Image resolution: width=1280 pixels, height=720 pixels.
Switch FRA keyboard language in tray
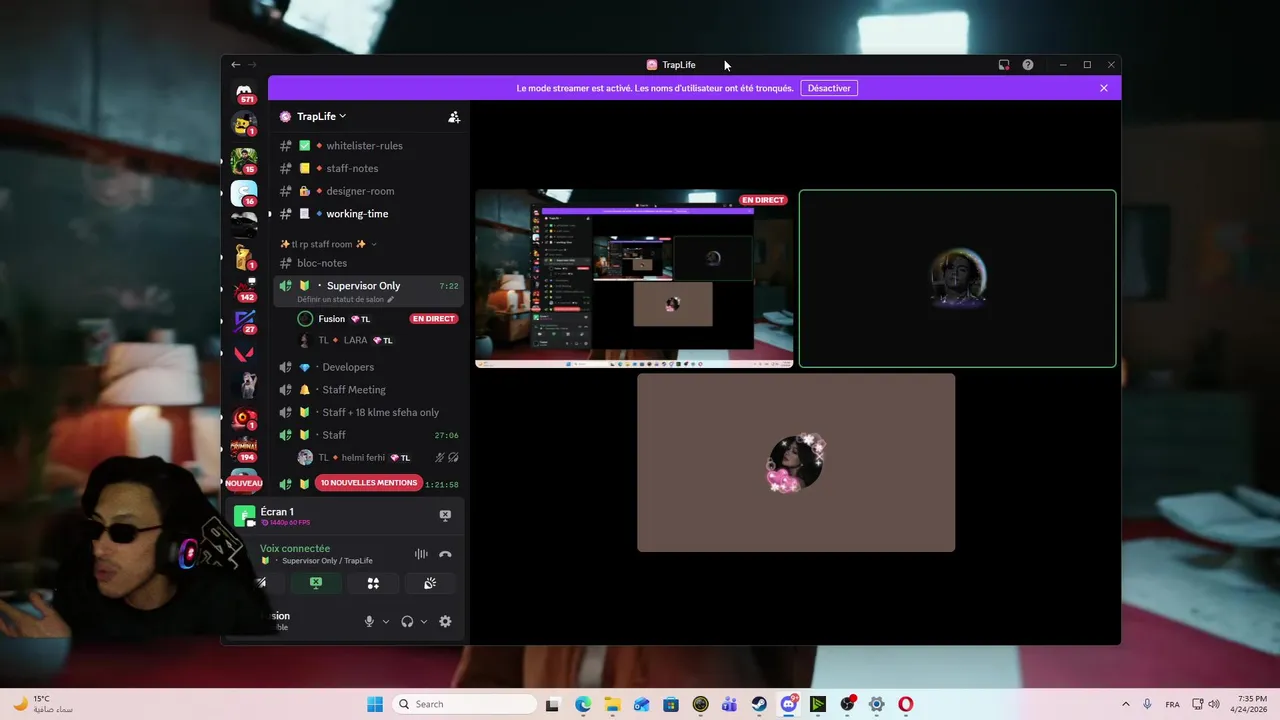pyautogui.click(x=1172, y=704)
